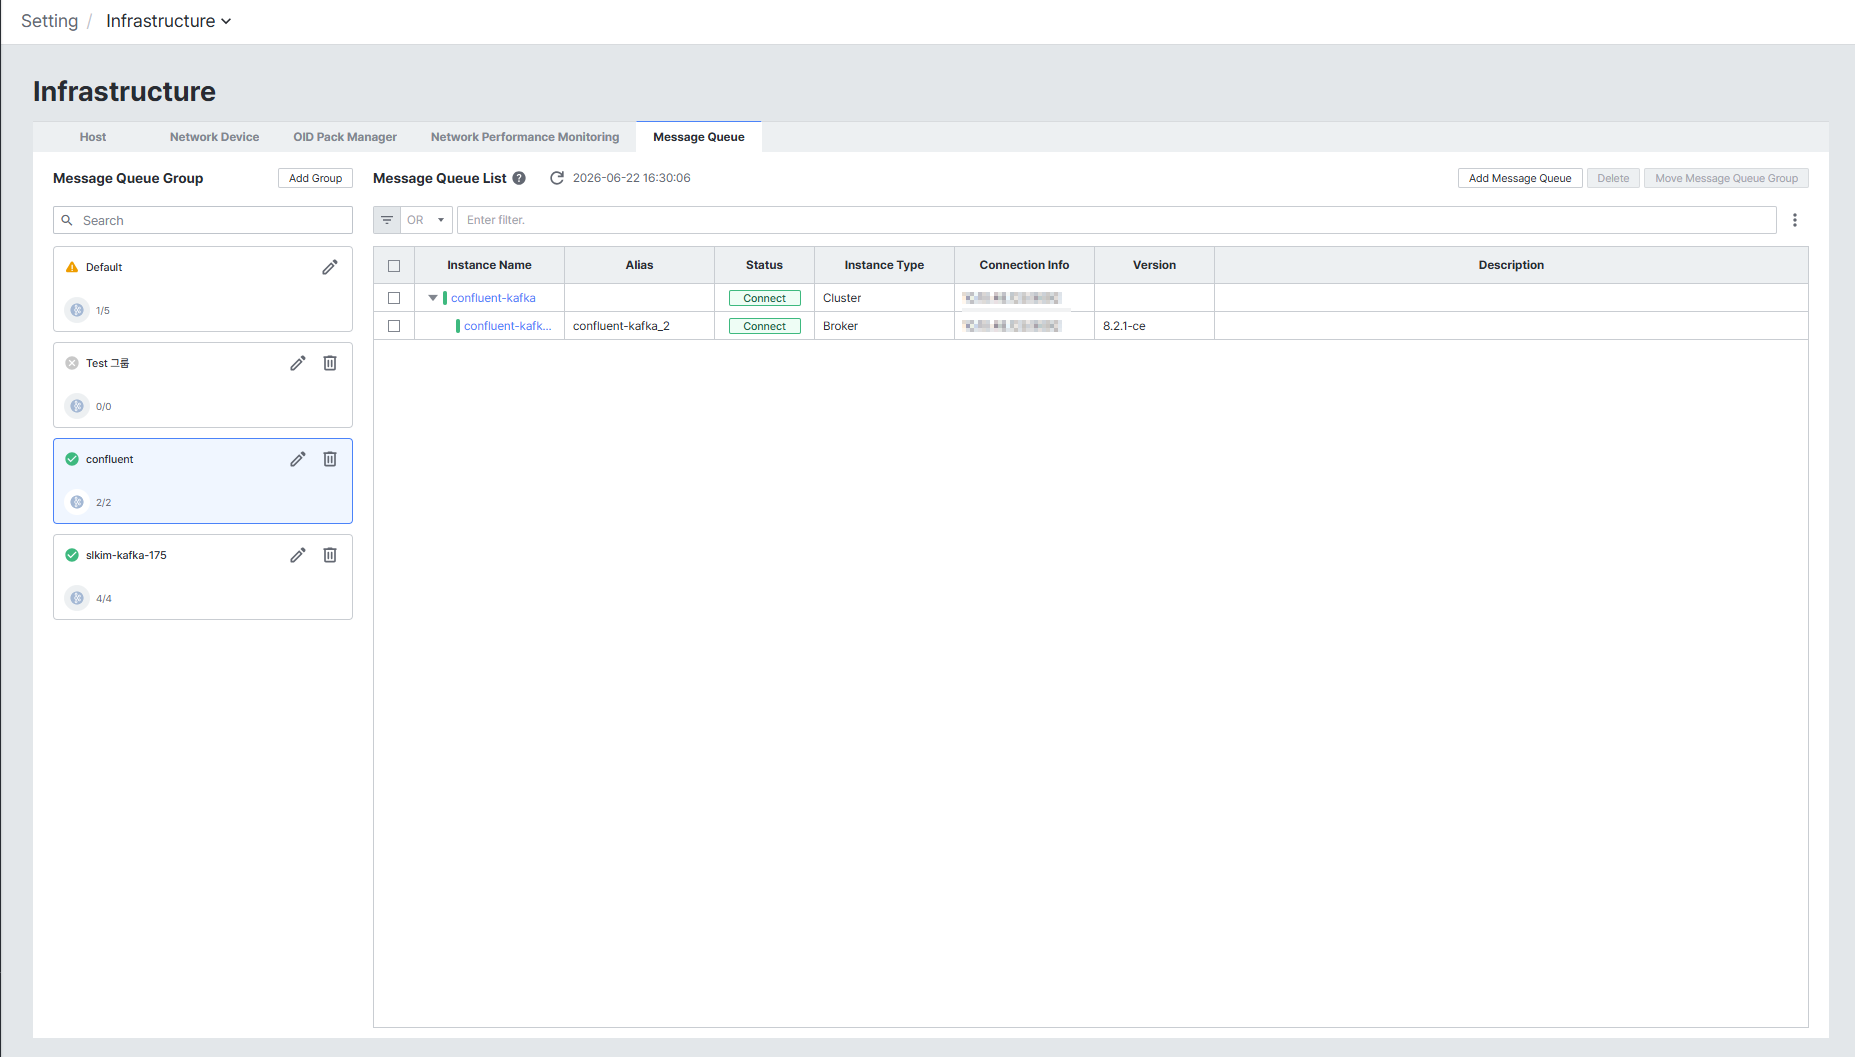This screenshot has width=1855, height=1057.
Task: Open the three-dot more options menu
Action: tap(1795, 220)
